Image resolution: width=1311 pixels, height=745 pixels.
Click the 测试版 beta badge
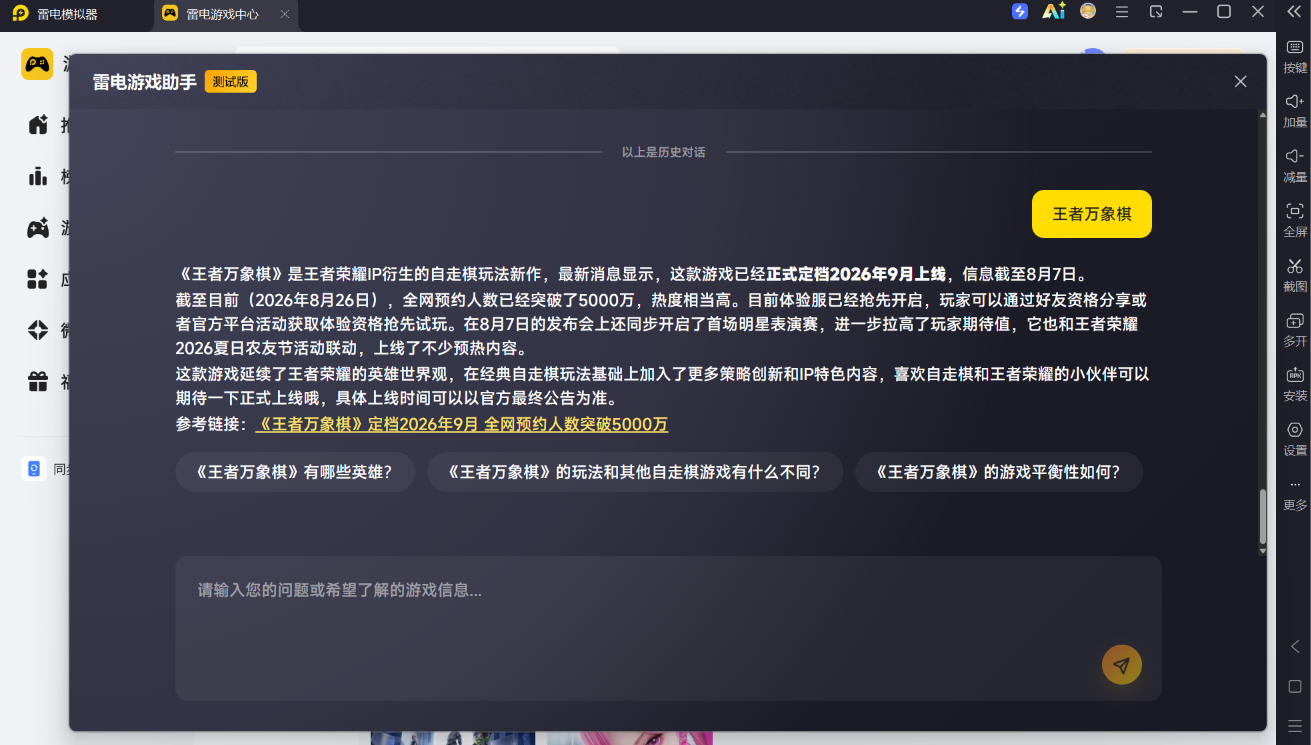click(231, 82)
